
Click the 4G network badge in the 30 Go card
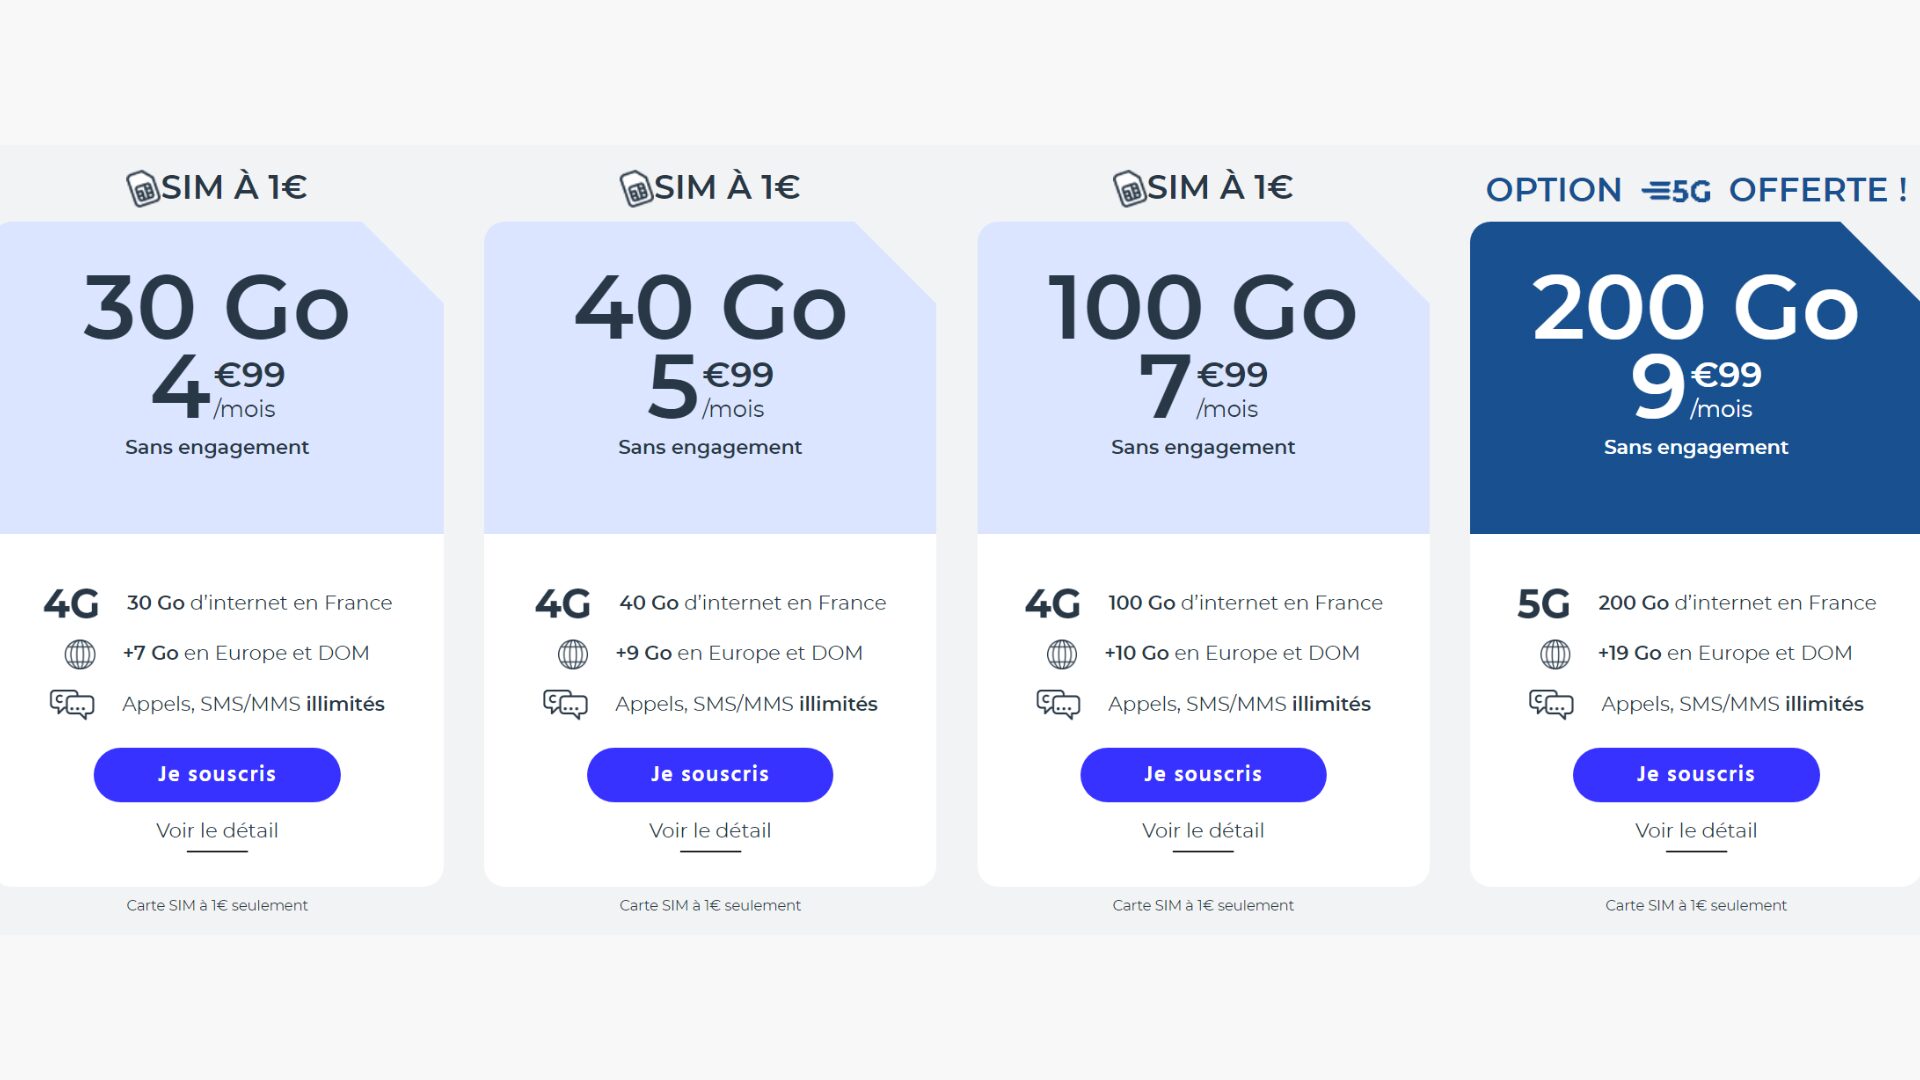point(71,603)
